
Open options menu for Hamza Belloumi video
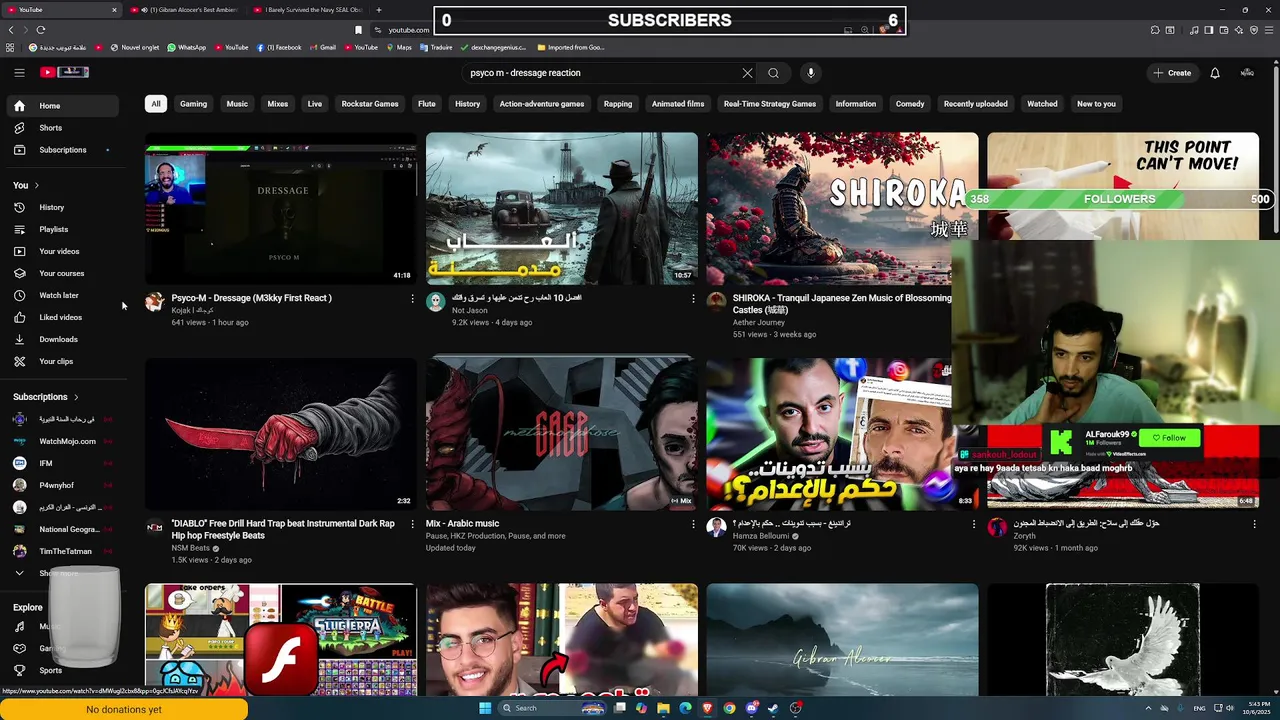pyautogui.click(x=974, y=524)
